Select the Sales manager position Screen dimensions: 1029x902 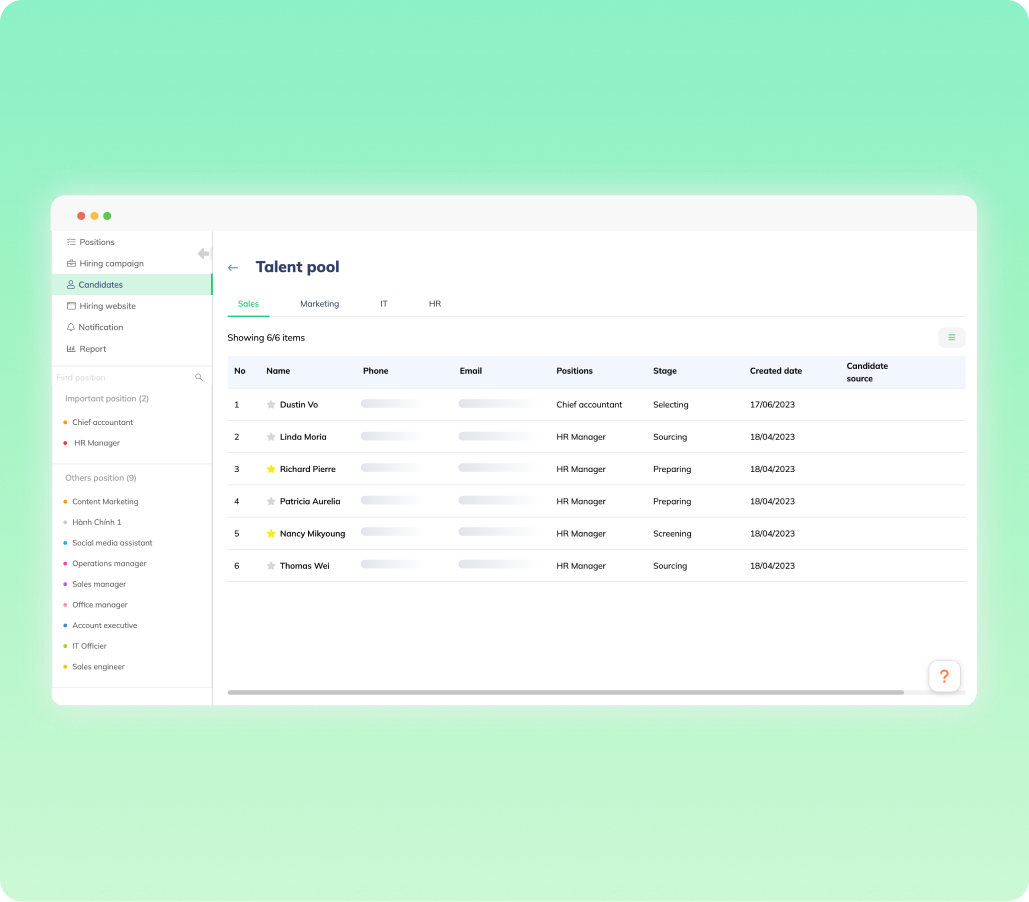tap(99, 584)
